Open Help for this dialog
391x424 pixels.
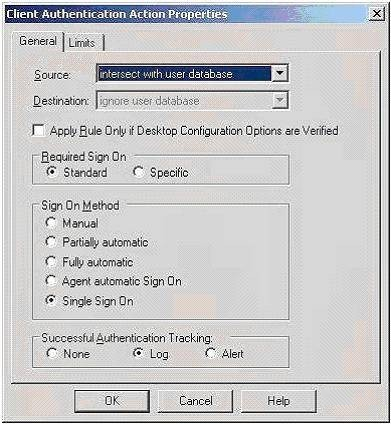[278, 401]
